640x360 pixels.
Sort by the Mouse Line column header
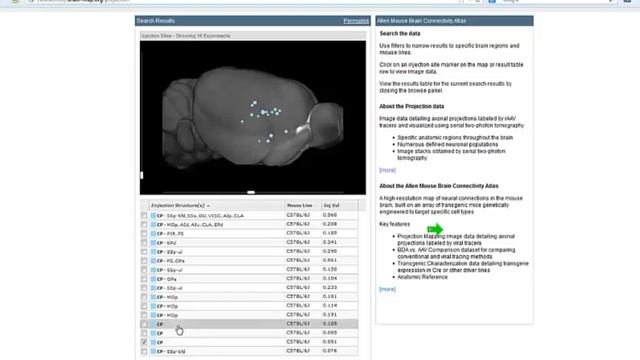(300, 205)
